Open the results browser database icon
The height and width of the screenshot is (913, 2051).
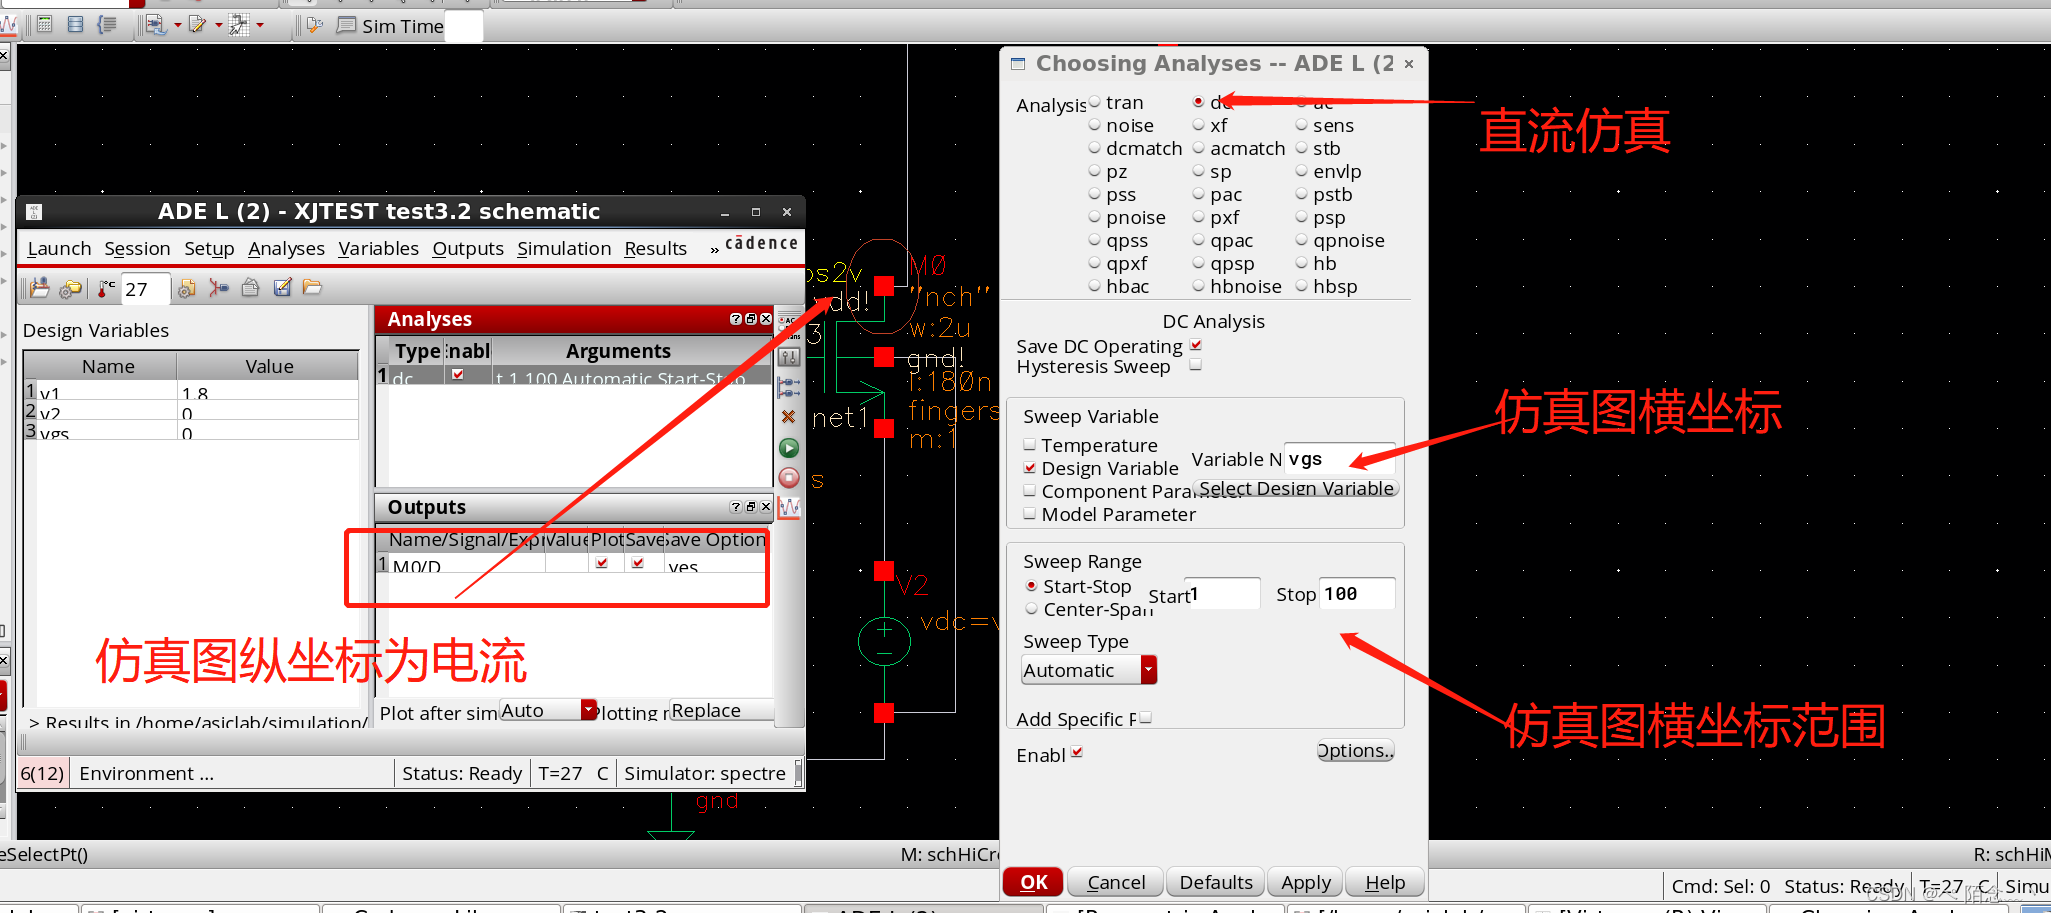[75, 24]
